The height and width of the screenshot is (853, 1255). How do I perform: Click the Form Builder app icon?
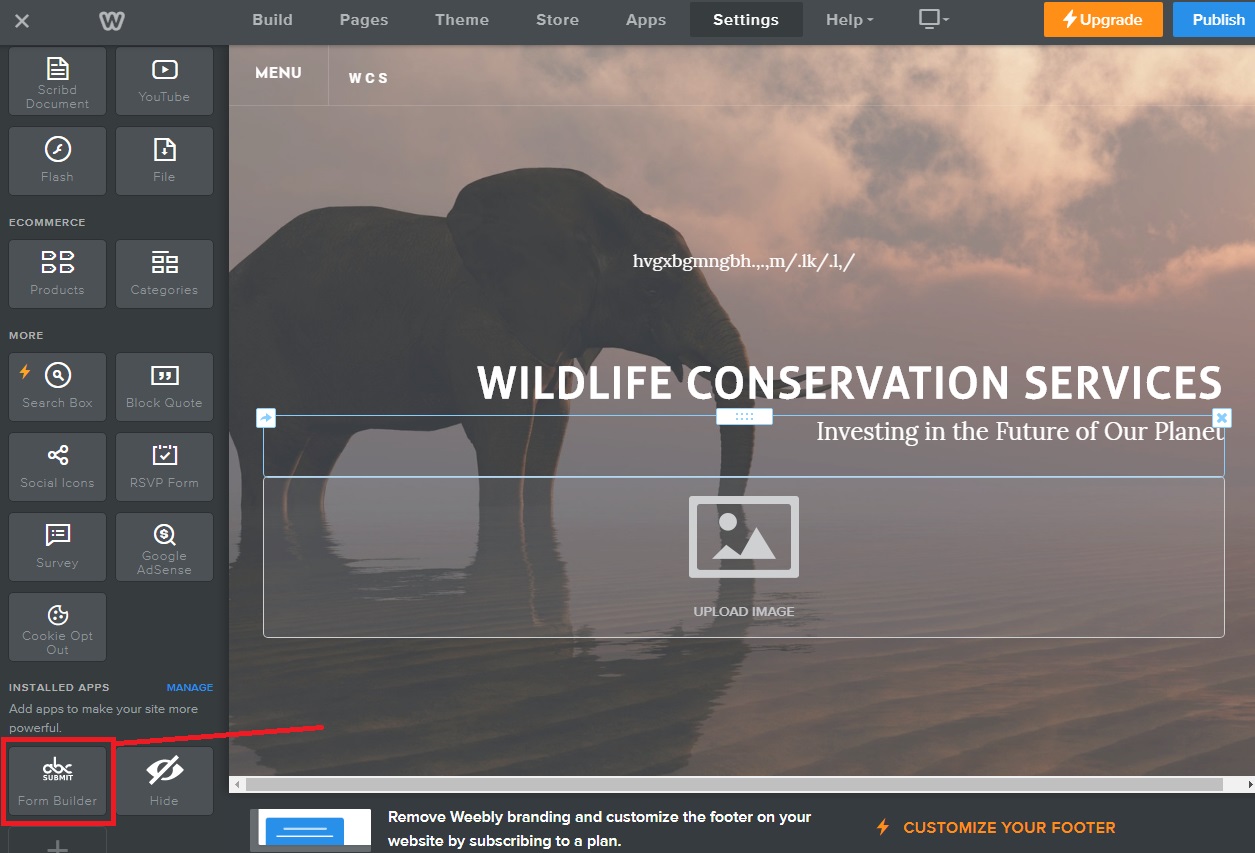click(57, 781)
